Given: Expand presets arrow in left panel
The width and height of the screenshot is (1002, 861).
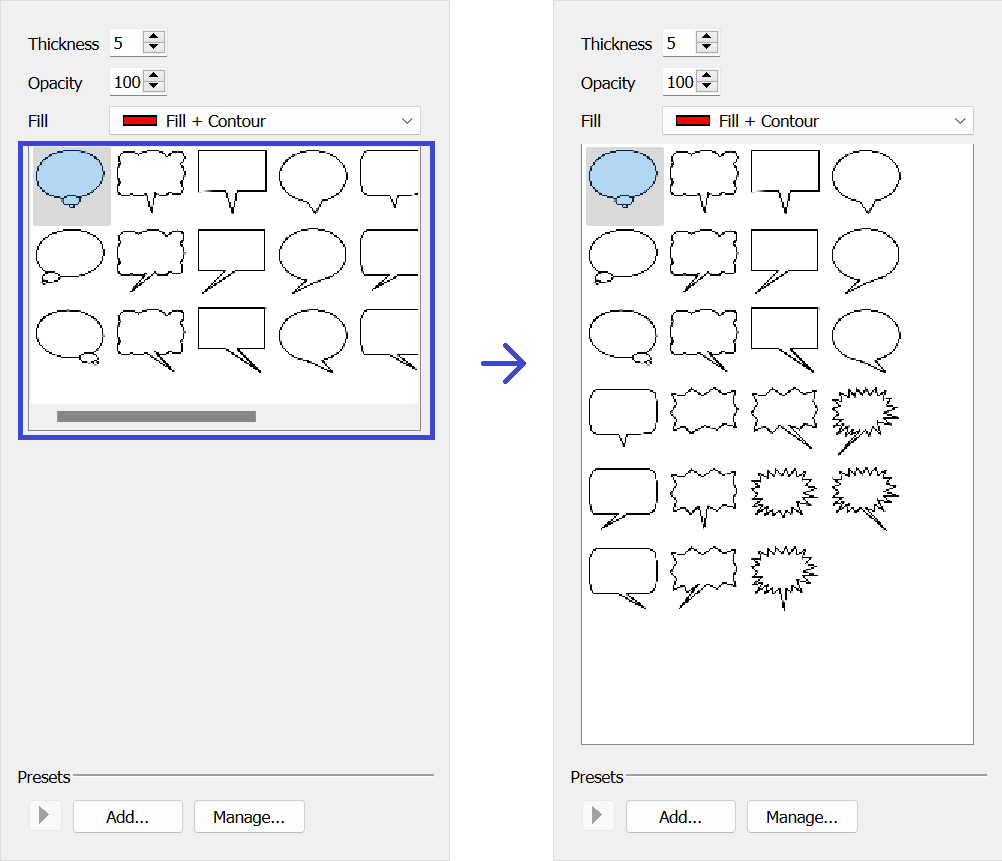Looking at the screenshot, I should 44,816.
